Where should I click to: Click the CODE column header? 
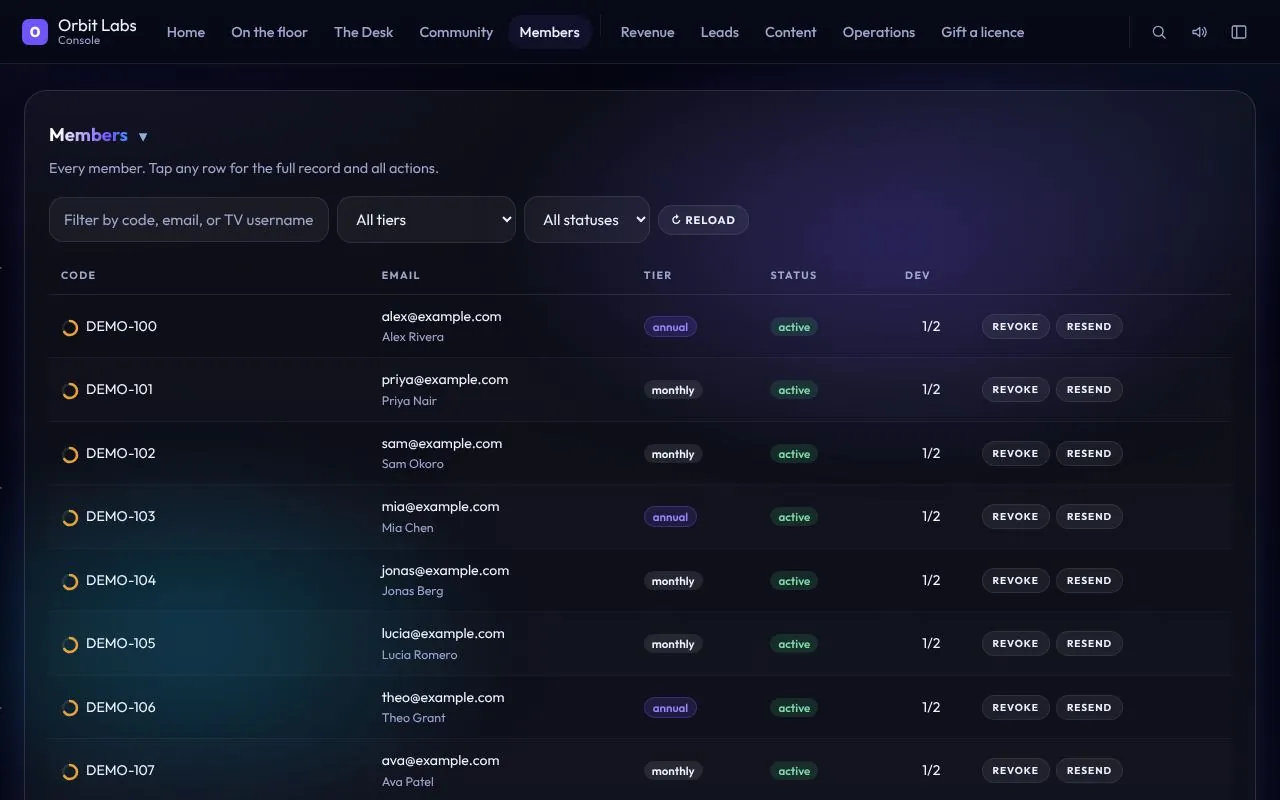pos(78,275)
